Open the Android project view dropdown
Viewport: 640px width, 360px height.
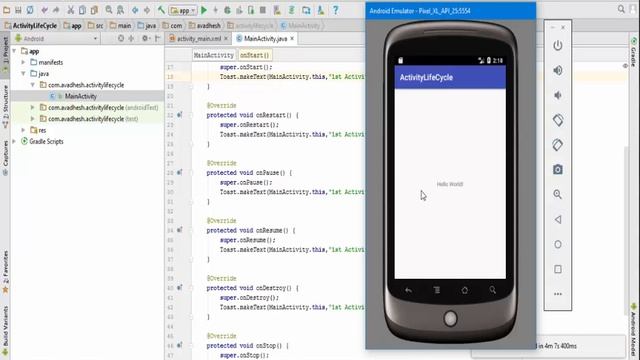56,39
